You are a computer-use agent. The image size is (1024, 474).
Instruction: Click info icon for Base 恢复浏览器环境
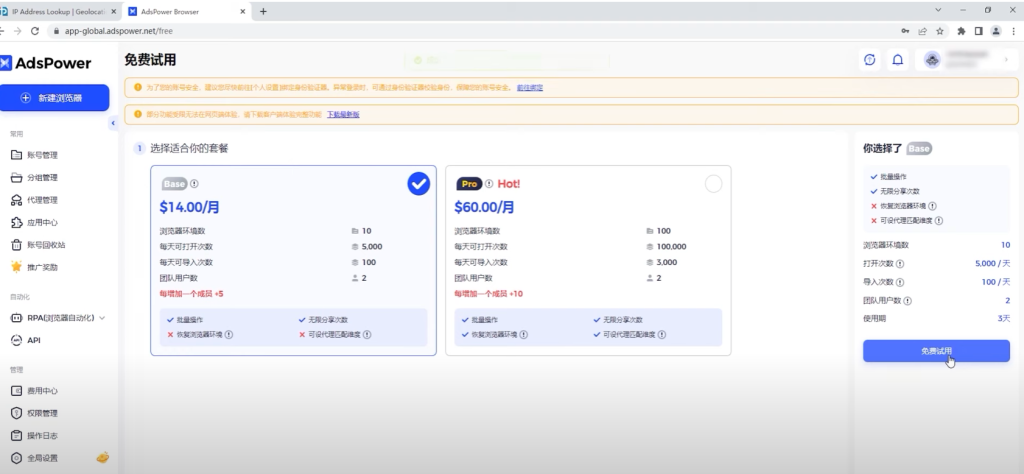click(x=229, y=334)
